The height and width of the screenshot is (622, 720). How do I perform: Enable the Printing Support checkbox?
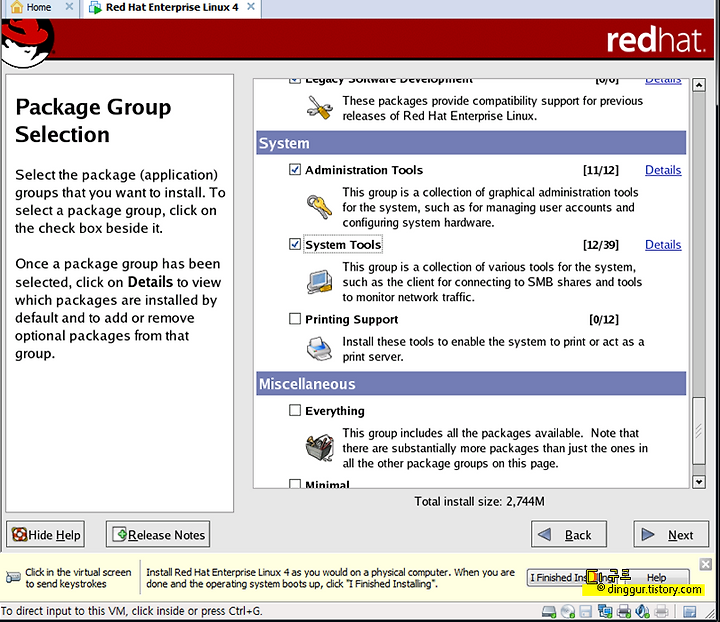click(x=295, y=319)
